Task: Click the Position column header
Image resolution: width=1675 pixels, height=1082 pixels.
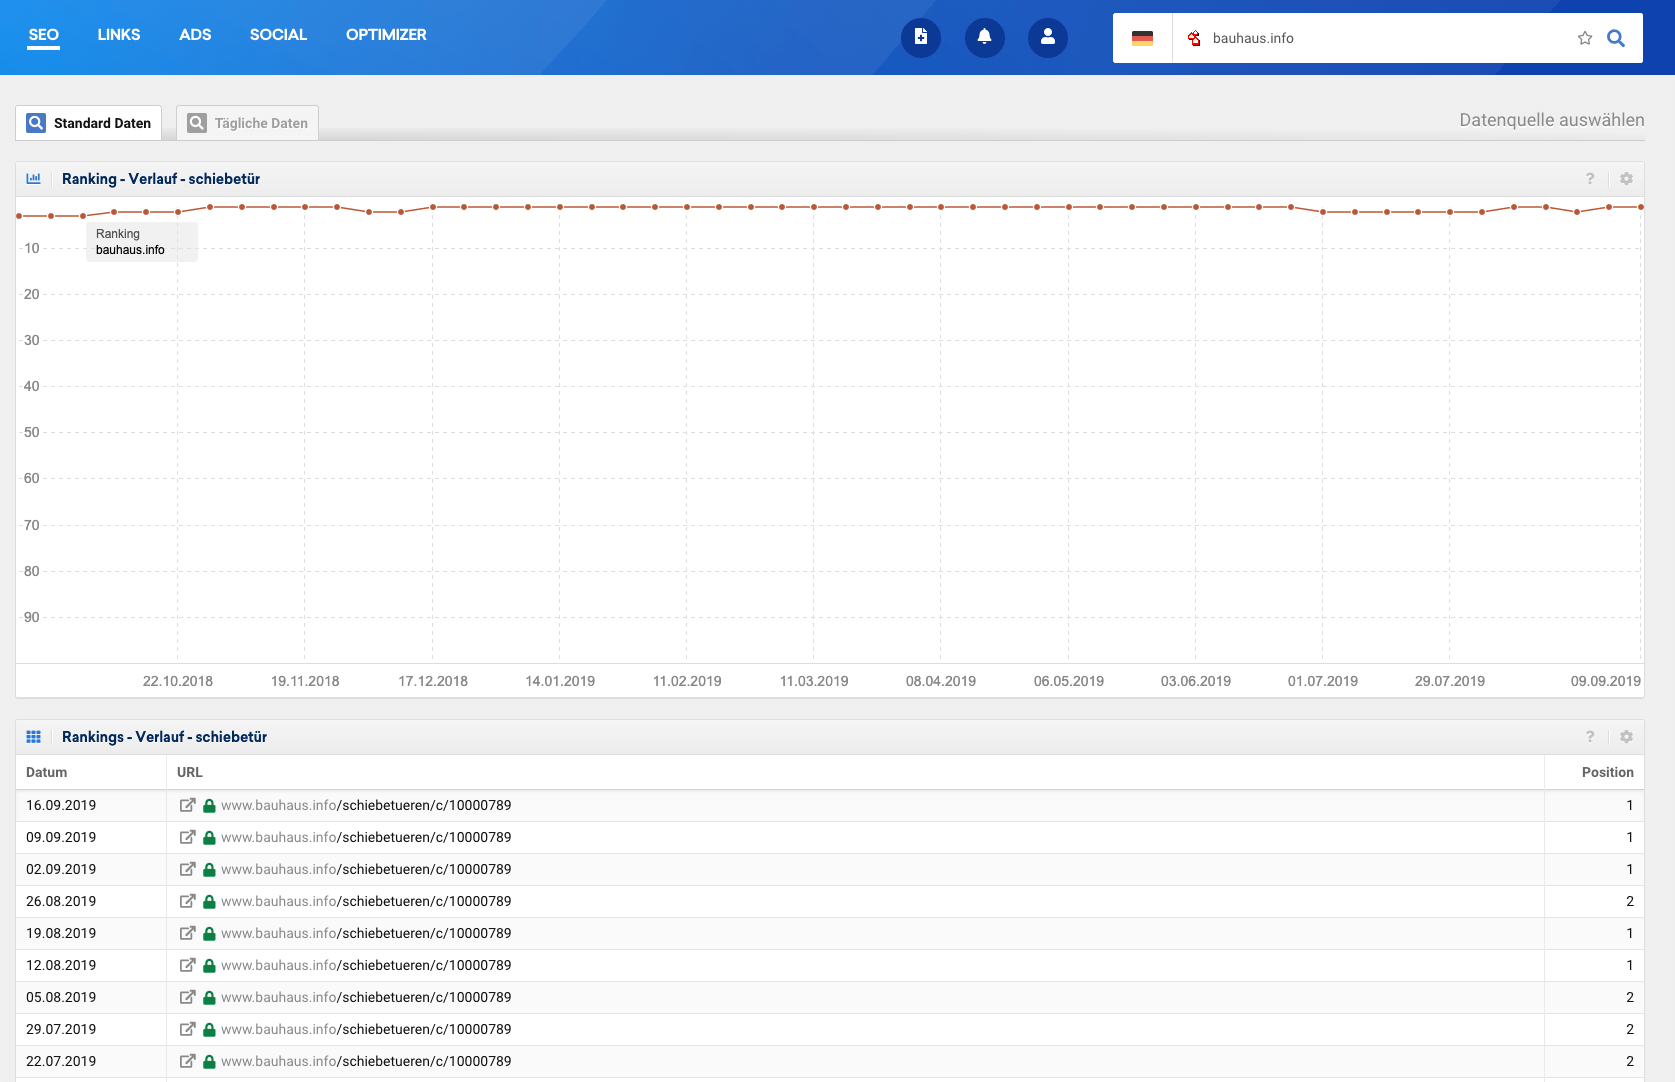Action: pyautogui.click(x=1607, y=772)
